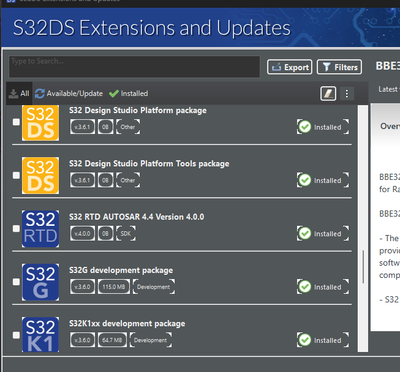Viewport: 400px width, 372px height.
Task: Check the S32 RTD AUTOSAR 4.4 checkbox
Action: [16, 229]
